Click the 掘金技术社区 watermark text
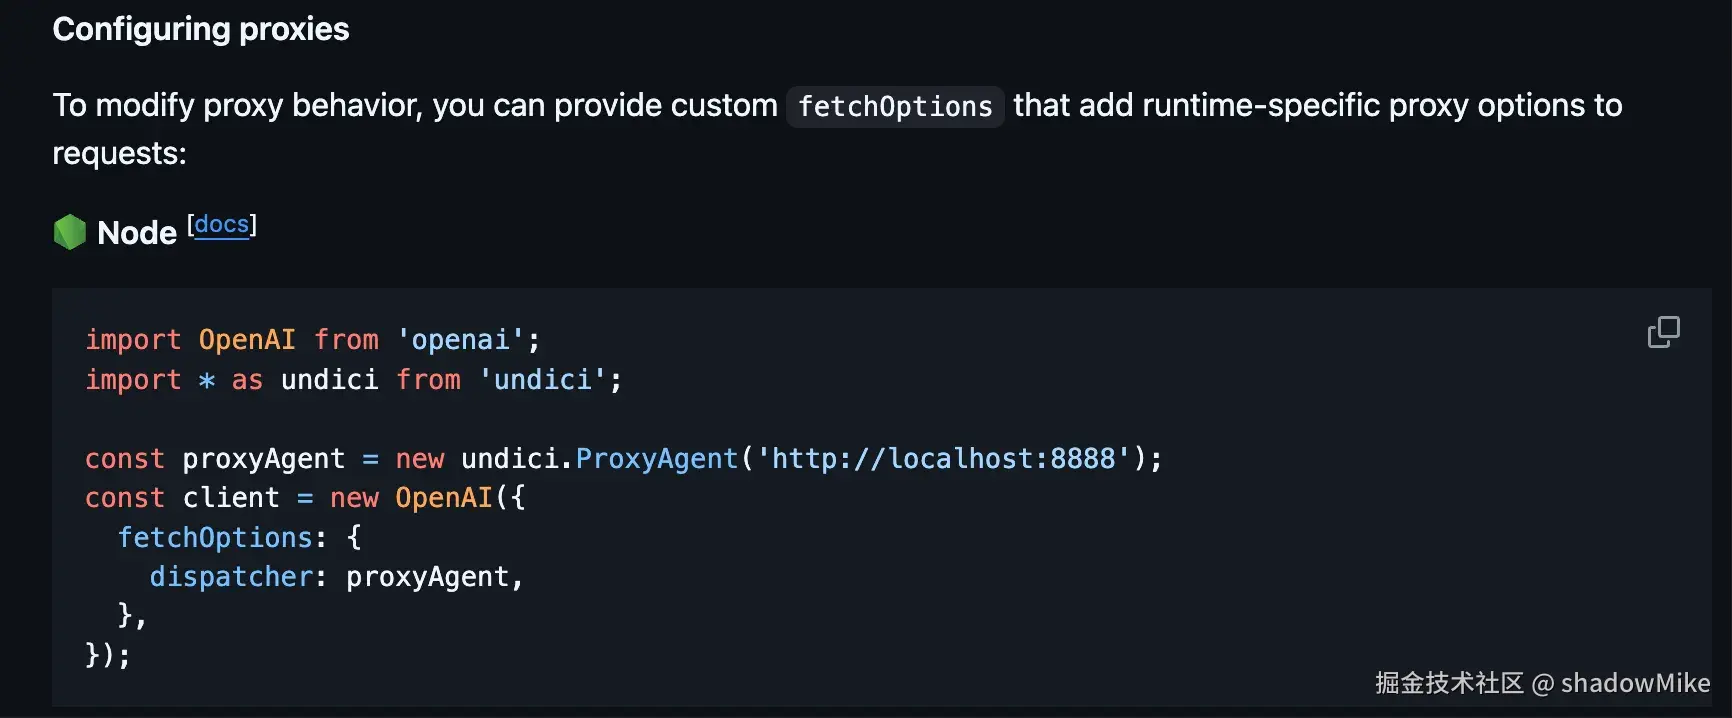The height and width of the screenshot is (718, 1732). [1449, 683]
